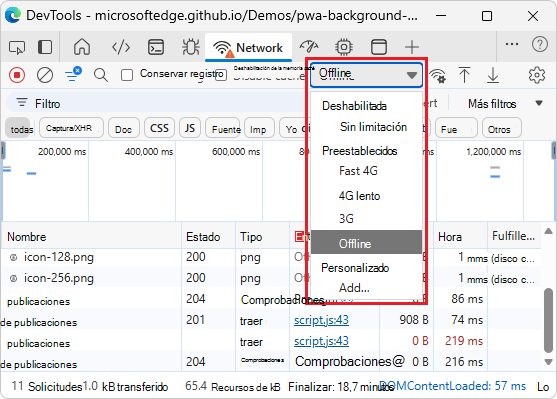Sort by Fulfille... column header

point(514,236)
